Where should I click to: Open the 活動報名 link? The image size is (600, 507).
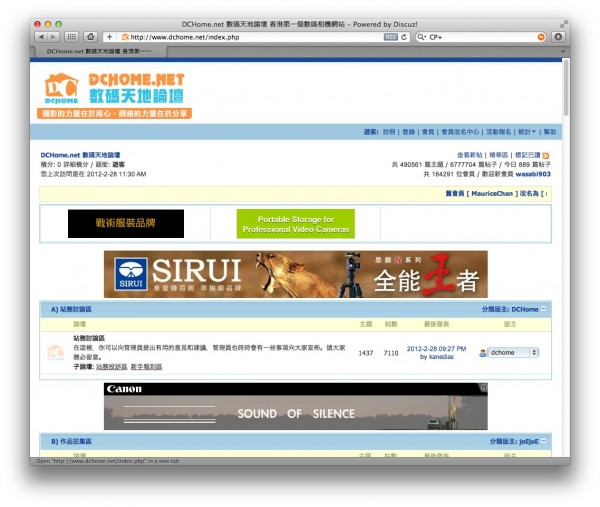(499, 132)
